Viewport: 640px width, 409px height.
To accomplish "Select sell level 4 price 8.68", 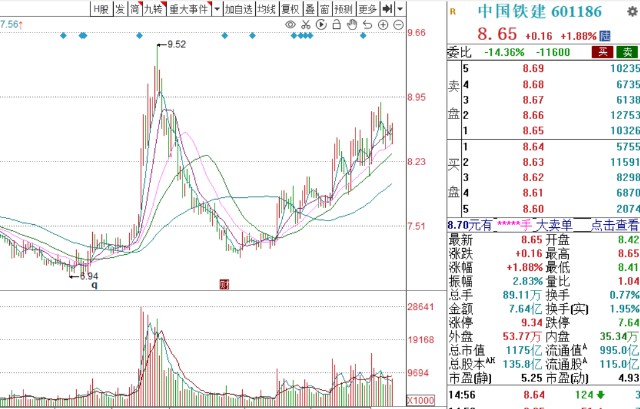I will coord(533,84).
